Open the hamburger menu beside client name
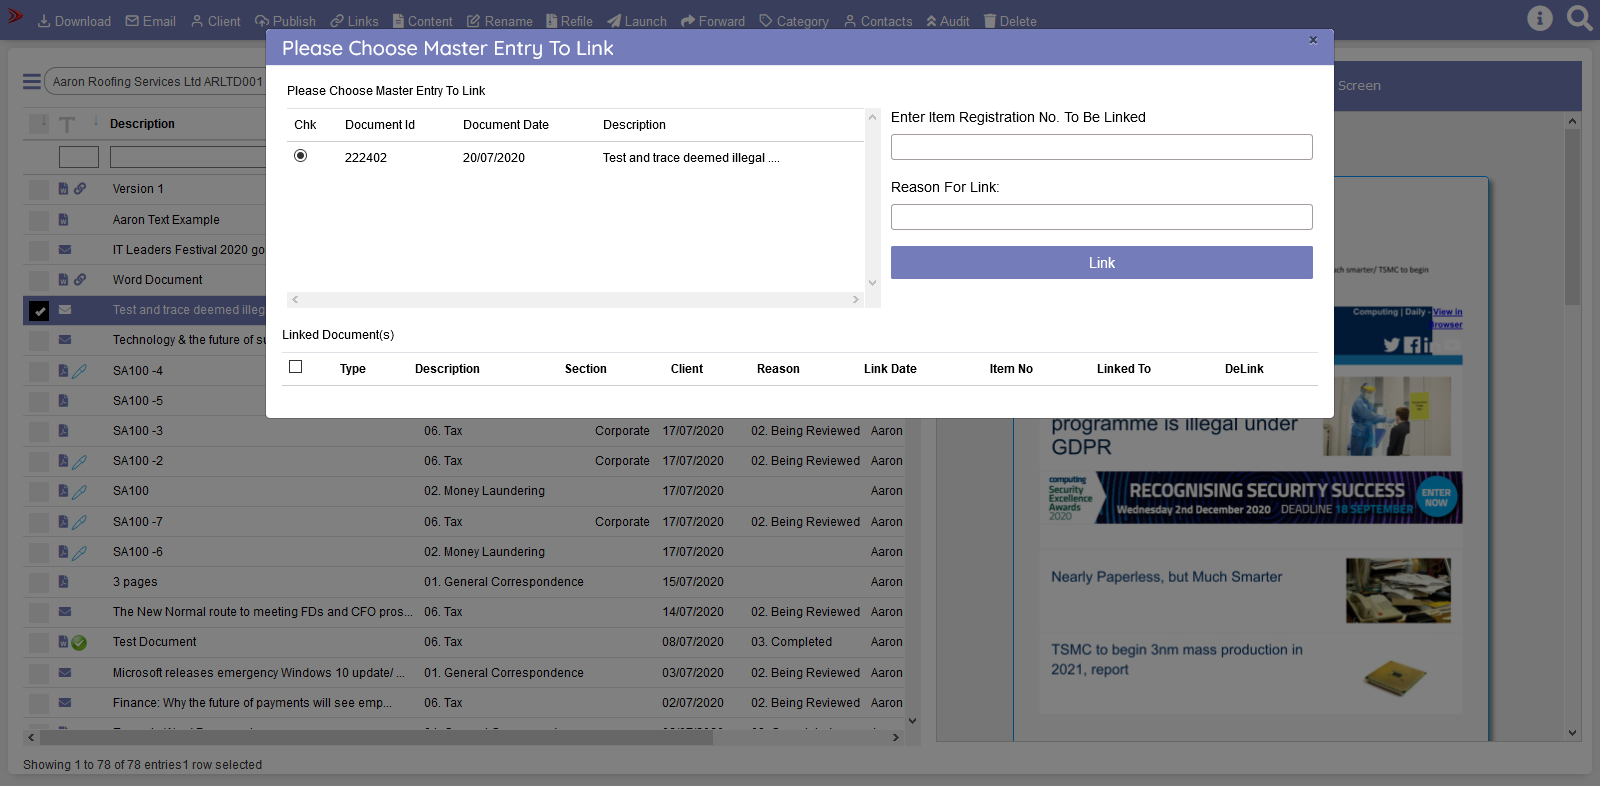 32,82
